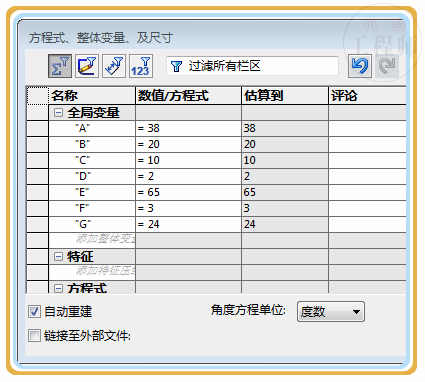425x382 pixels.
Task: Collapse the 特征 section
Action: pyautogui.click(x=58, y=257)
